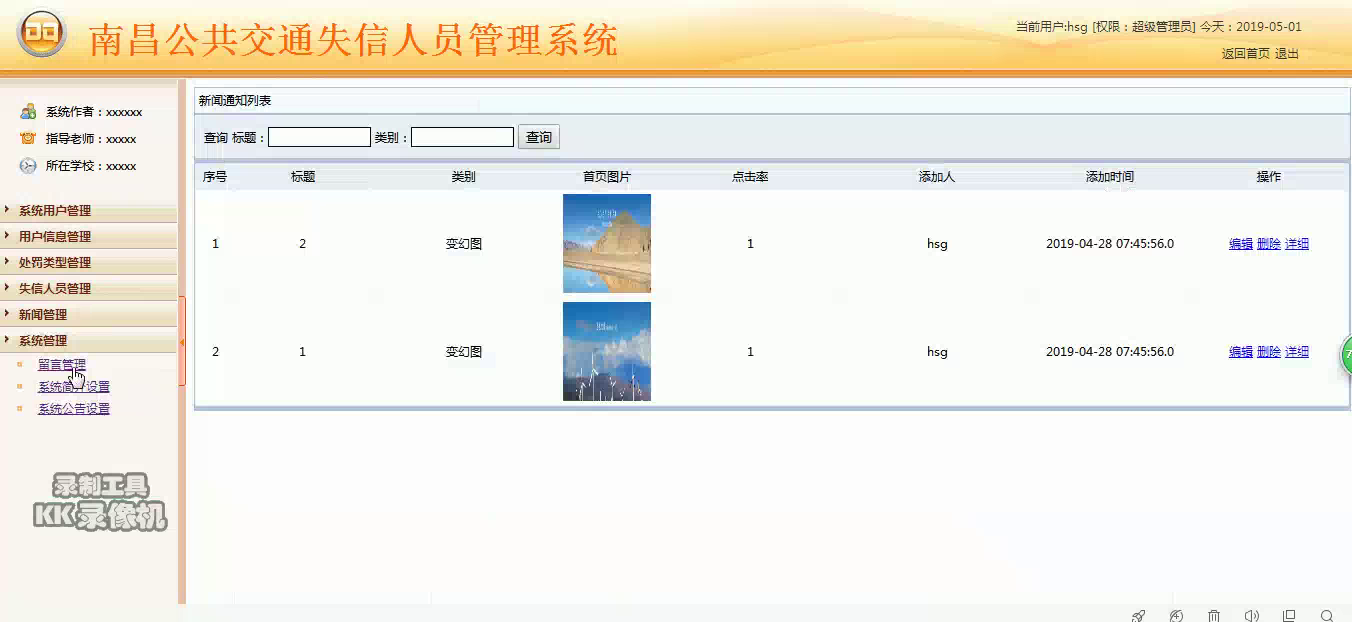
Task: Click 编辑 for the news row titled 1
Action: coord(1241,352)
